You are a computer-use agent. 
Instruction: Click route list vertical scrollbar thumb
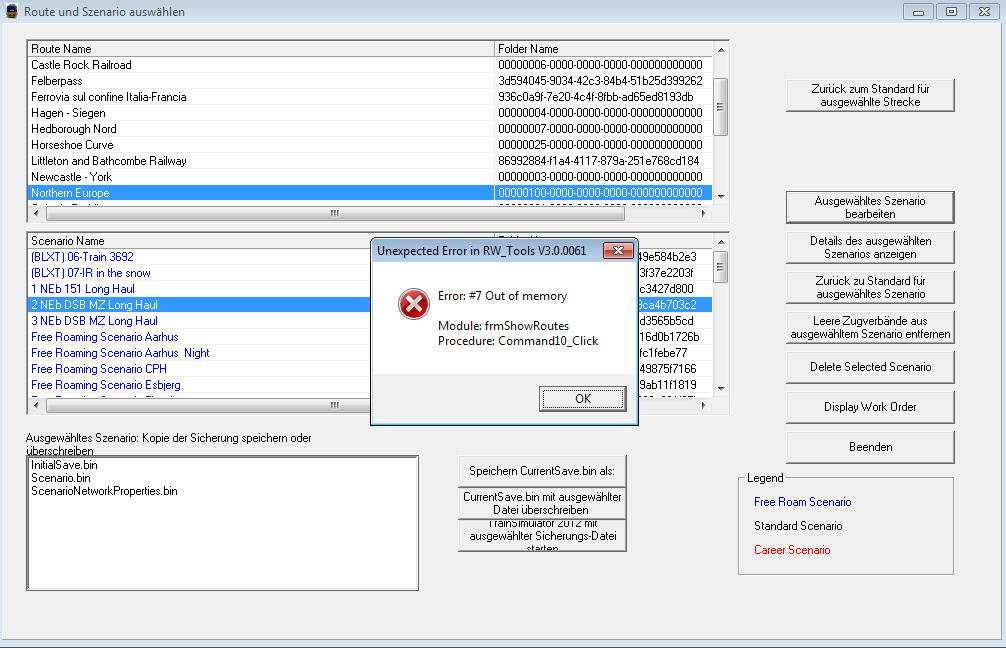(x=720, y=107)
